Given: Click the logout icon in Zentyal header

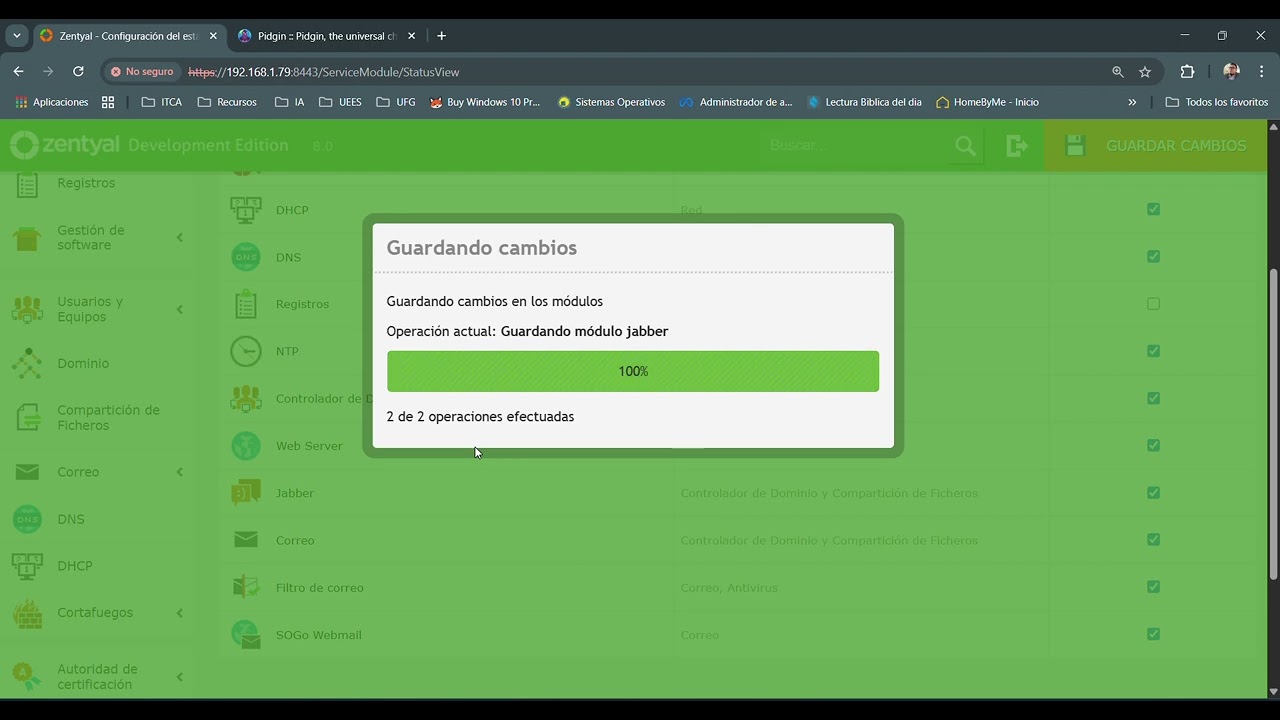Looking at the screenshot, I should pos(1017,146).
